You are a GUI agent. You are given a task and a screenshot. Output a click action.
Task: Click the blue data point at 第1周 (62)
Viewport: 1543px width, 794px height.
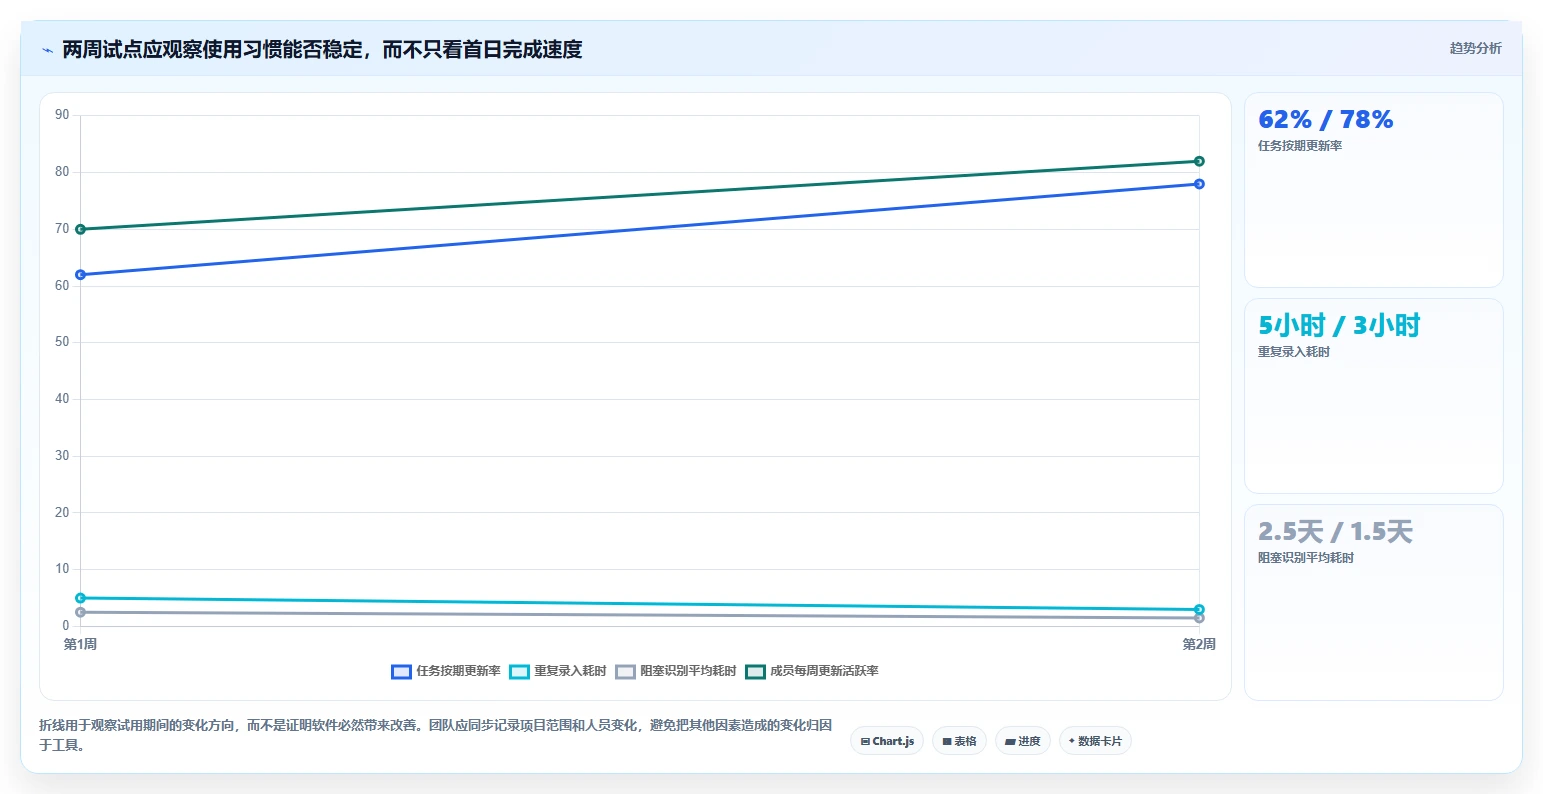pyautogui.click(x=80, y=275)
